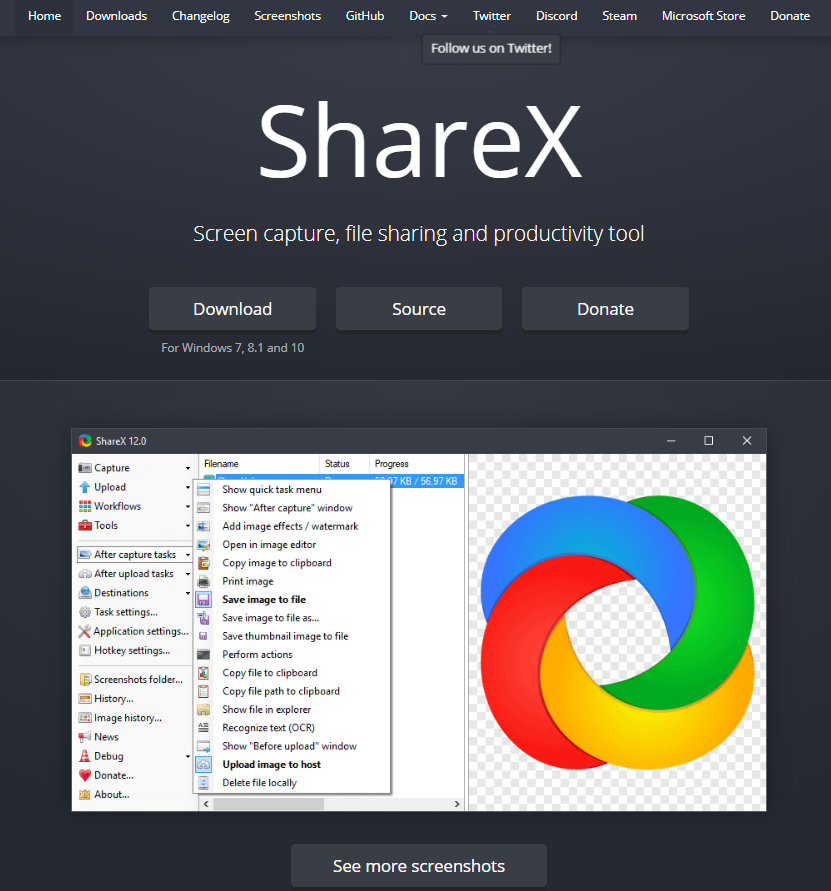Toggle Open in image editor option
This screenshot has width=831, height=891.
tap(292, 544)
